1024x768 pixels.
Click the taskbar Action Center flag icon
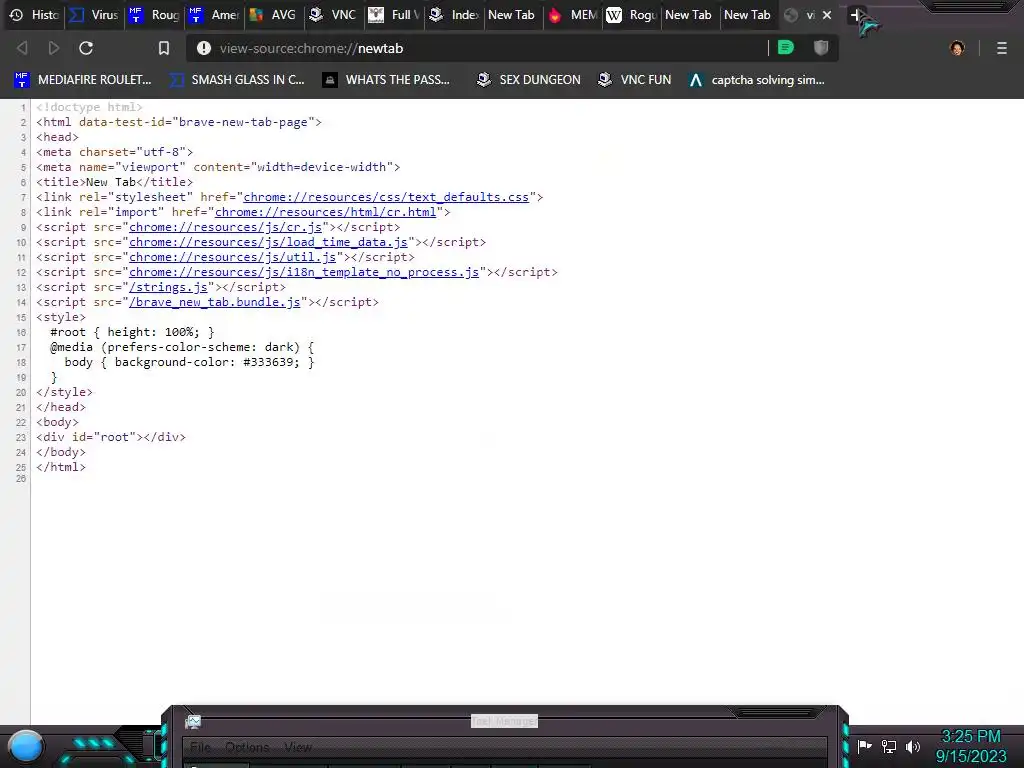coord(865,746)
